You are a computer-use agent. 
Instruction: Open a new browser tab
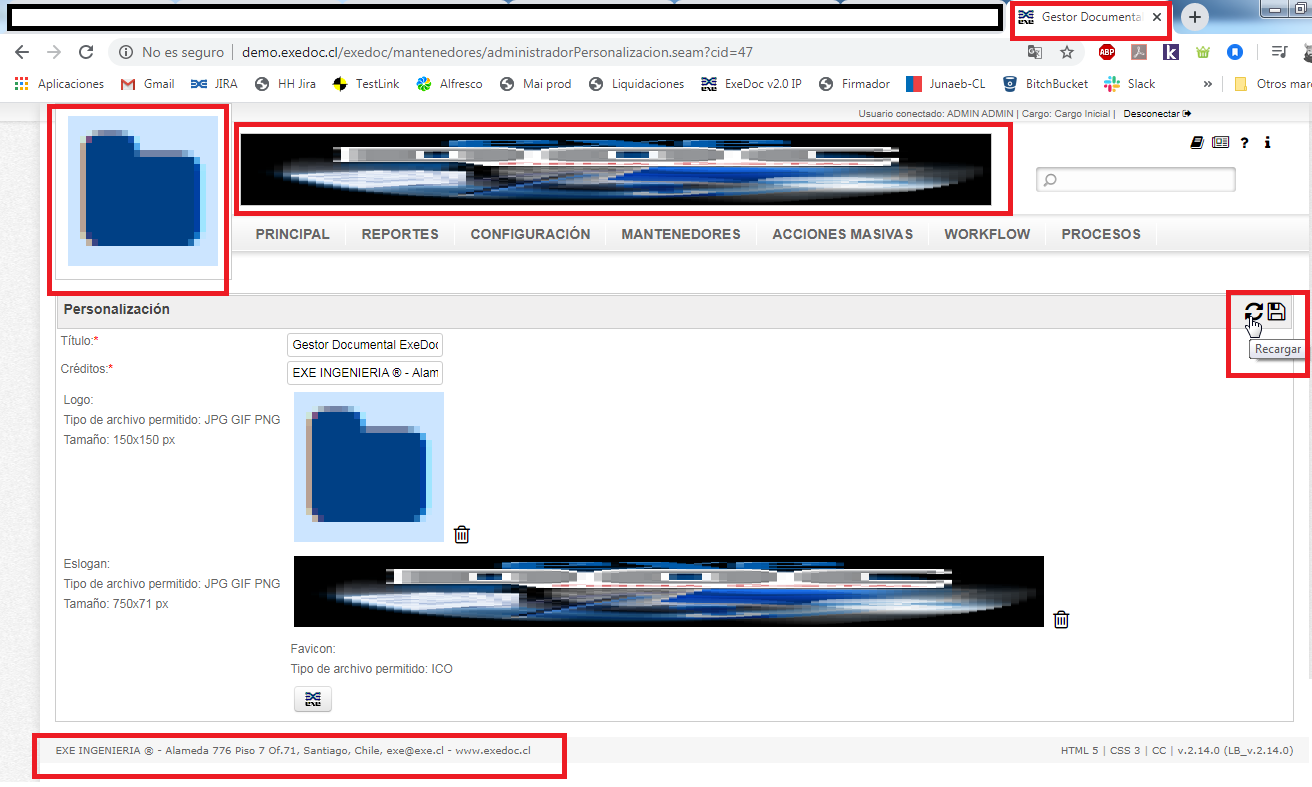click(x=1195, y=17)
